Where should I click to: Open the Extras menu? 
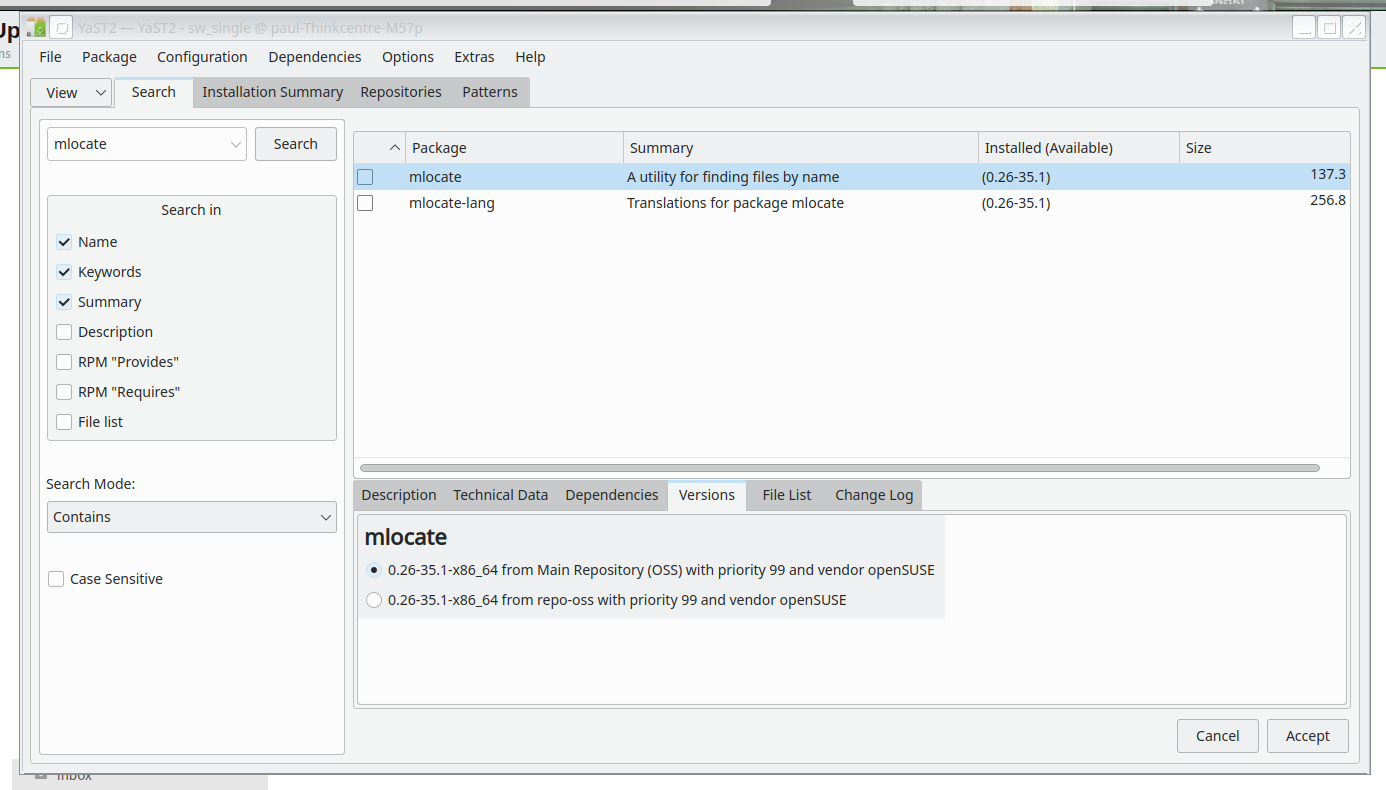pyautogui.click(x=474, y=57)
